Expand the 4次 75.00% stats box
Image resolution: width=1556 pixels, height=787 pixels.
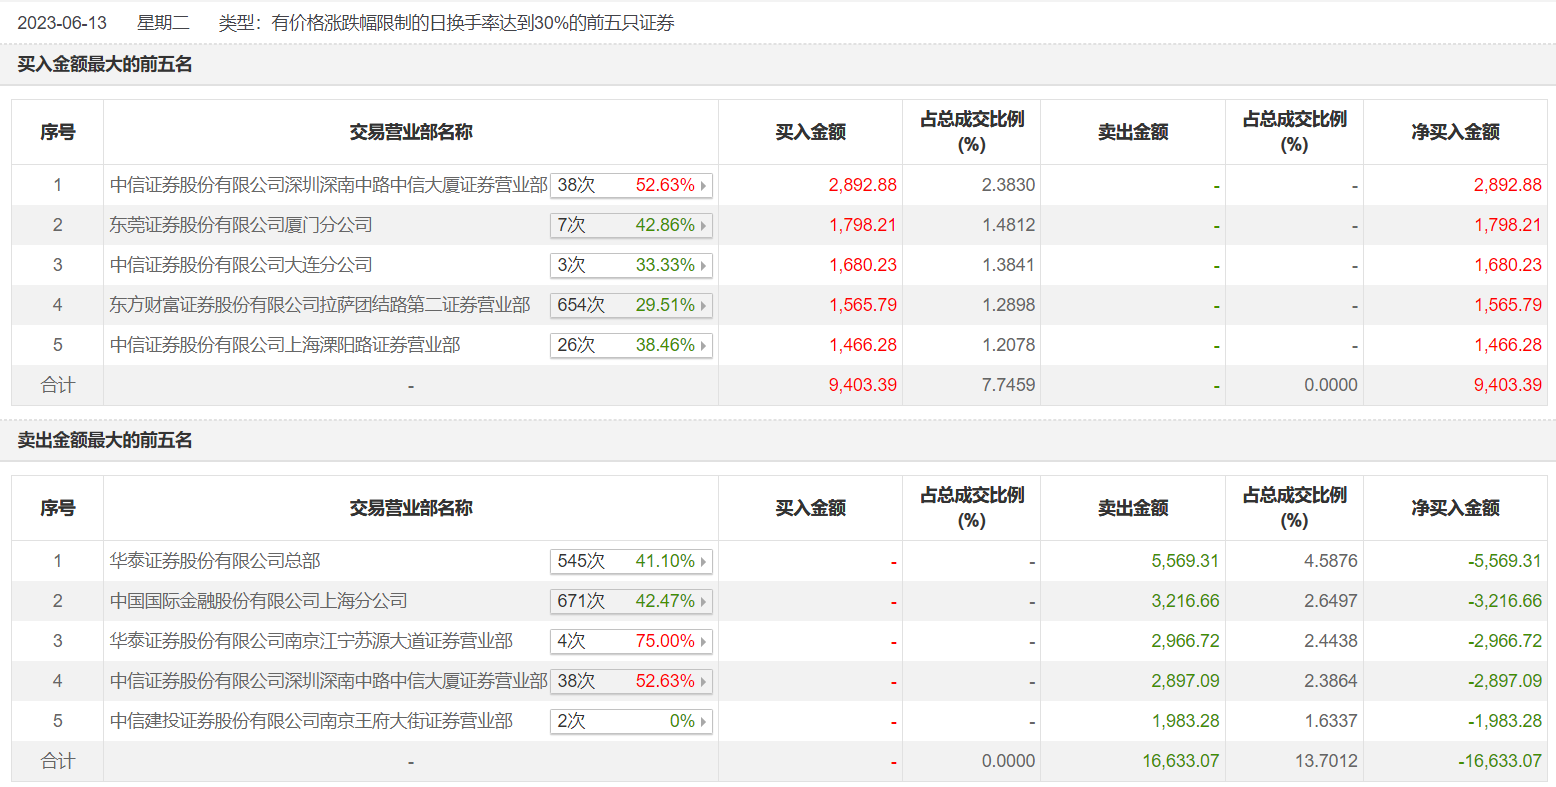(631, 641)
